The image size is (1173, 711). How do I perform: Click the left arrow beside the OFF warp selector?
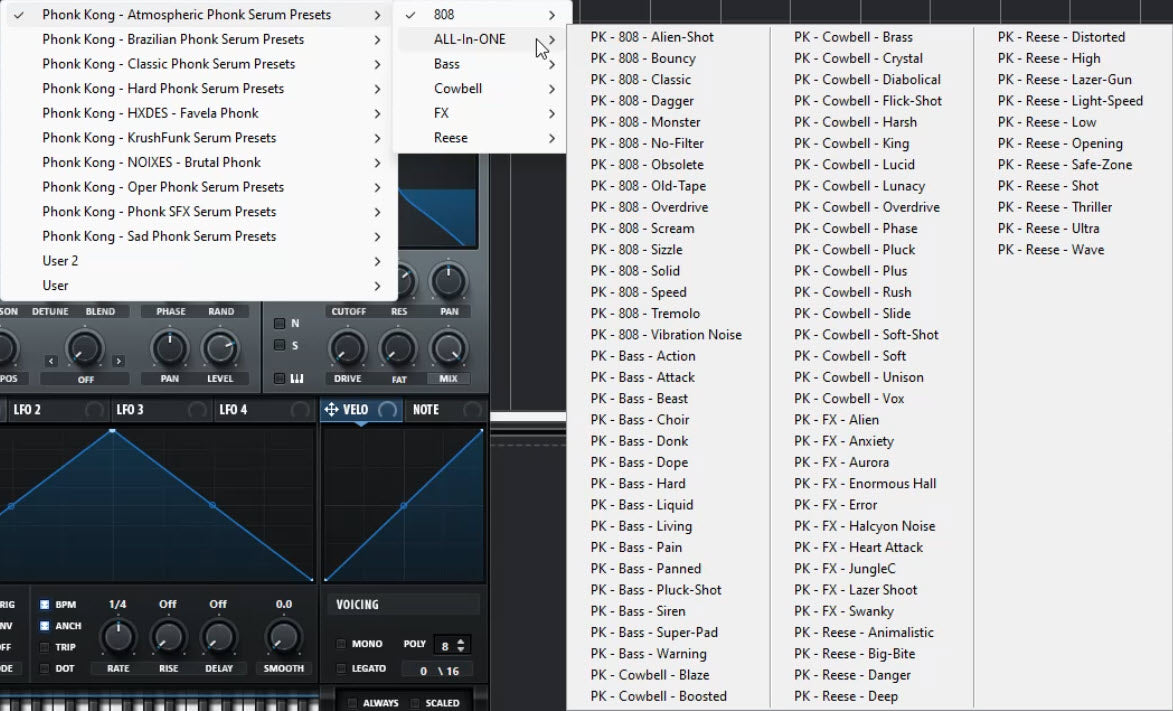(x=51, y=361)
